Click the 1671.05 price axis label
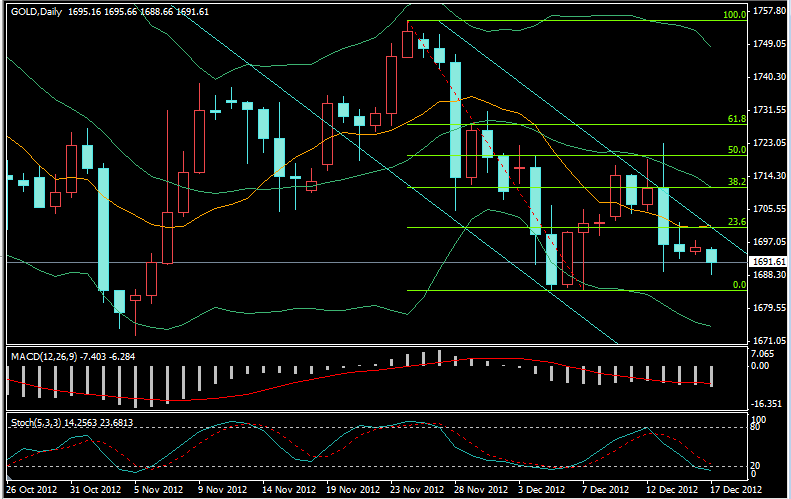 click(x=769, y=341)
